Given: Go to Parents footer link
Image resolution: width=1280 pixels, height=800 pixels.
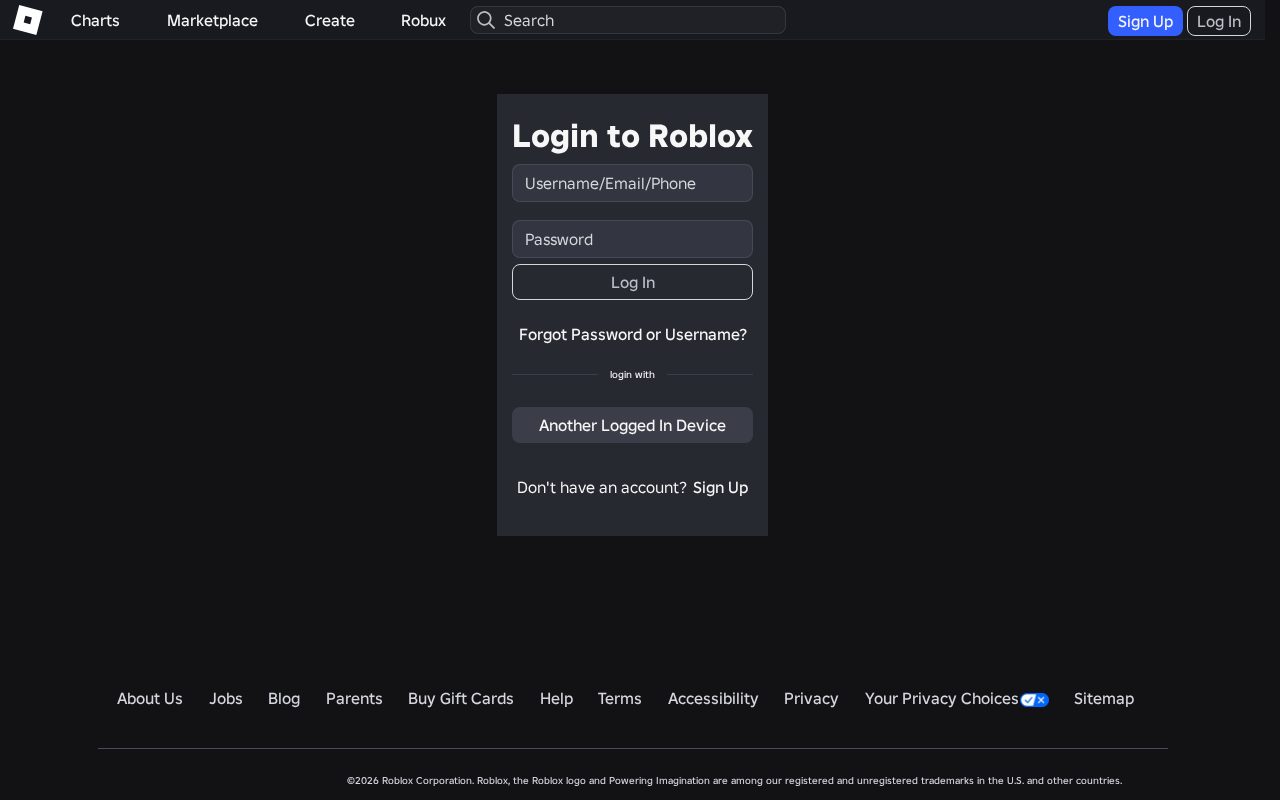Looking at the screenshot, I should pyautogui.click(x=354, y=698).
